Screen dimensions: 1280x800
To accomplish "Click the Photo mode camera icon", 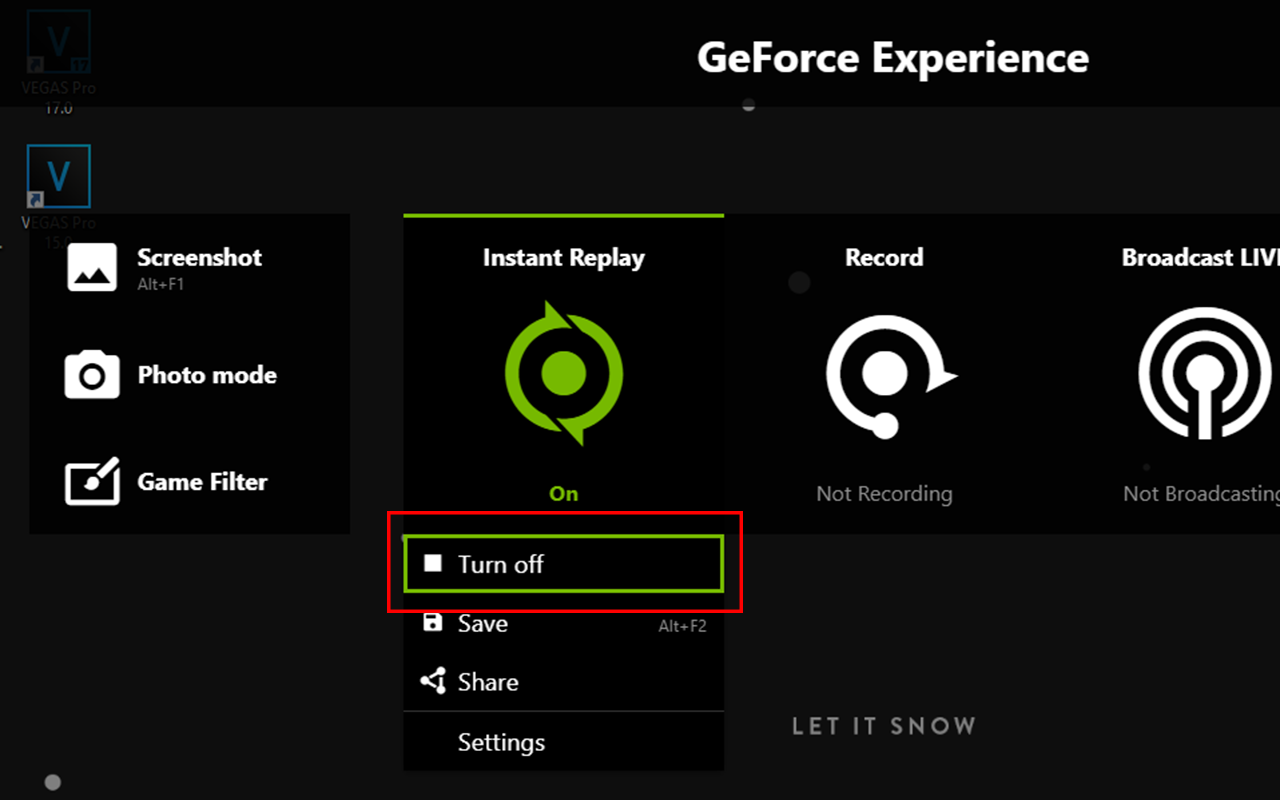I will pyautogui.click(x=92, y=375).
